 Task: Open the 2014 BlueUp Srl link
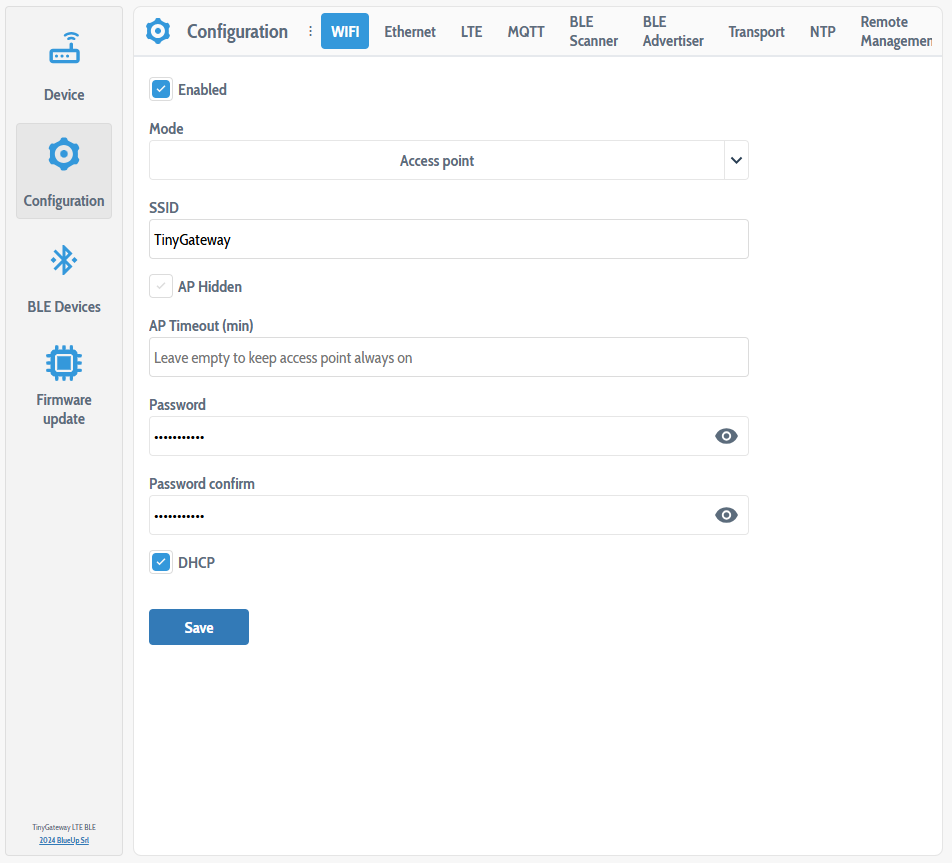point(63,840)
